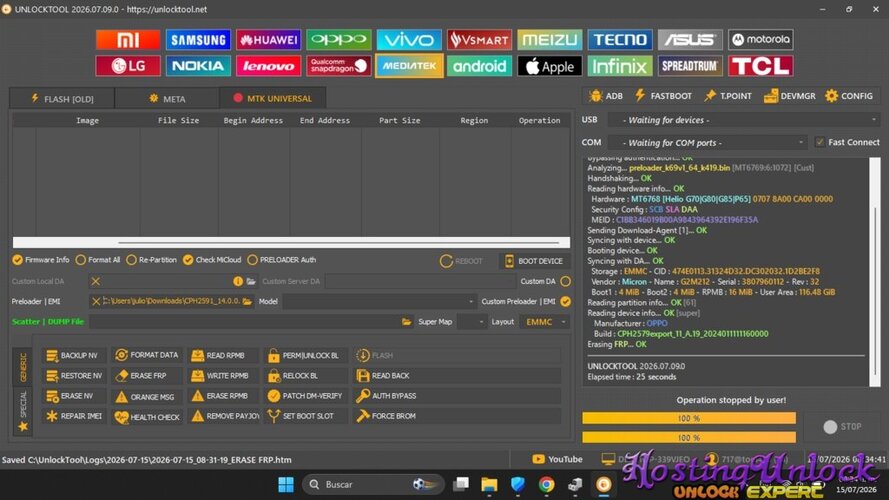
Task: Browse folder icon for Custom Local DA
Action: [251, 281]
